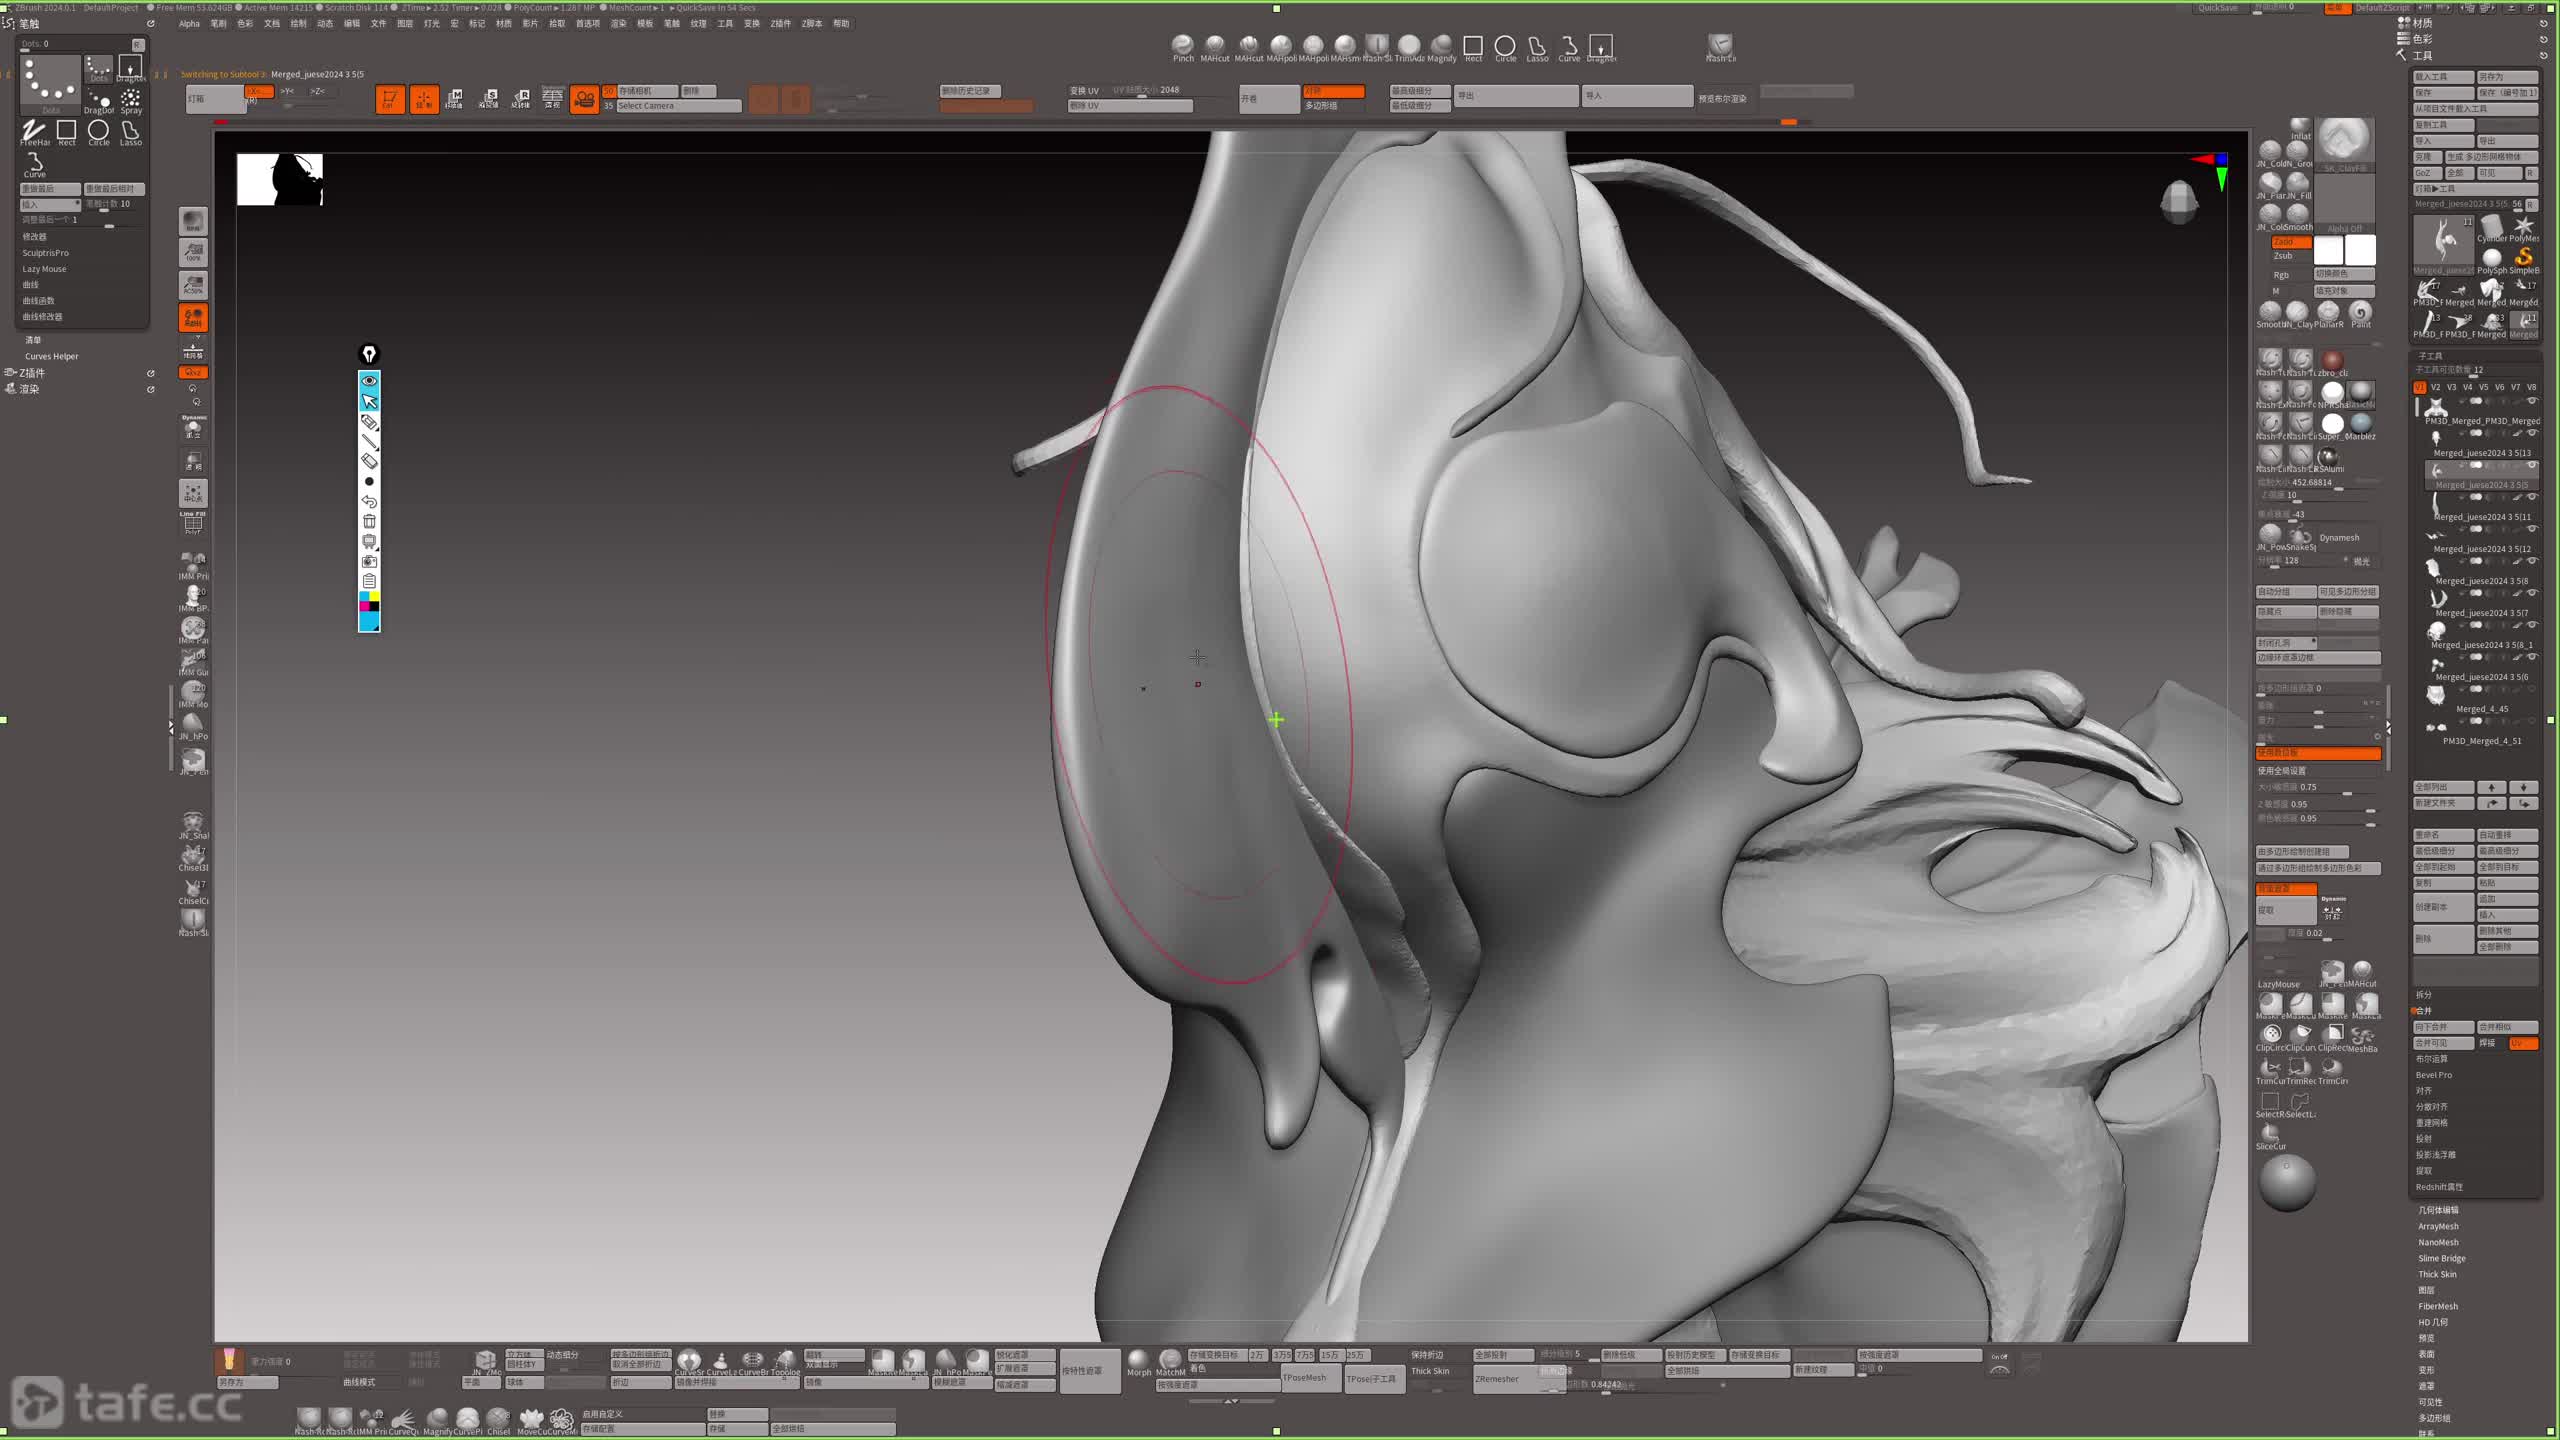The width and height of the screenshot is (2560, 1440).
Task: Toggle eye of Merged_juese2024 3 5(12 subtool
Action: [2532, 529]
